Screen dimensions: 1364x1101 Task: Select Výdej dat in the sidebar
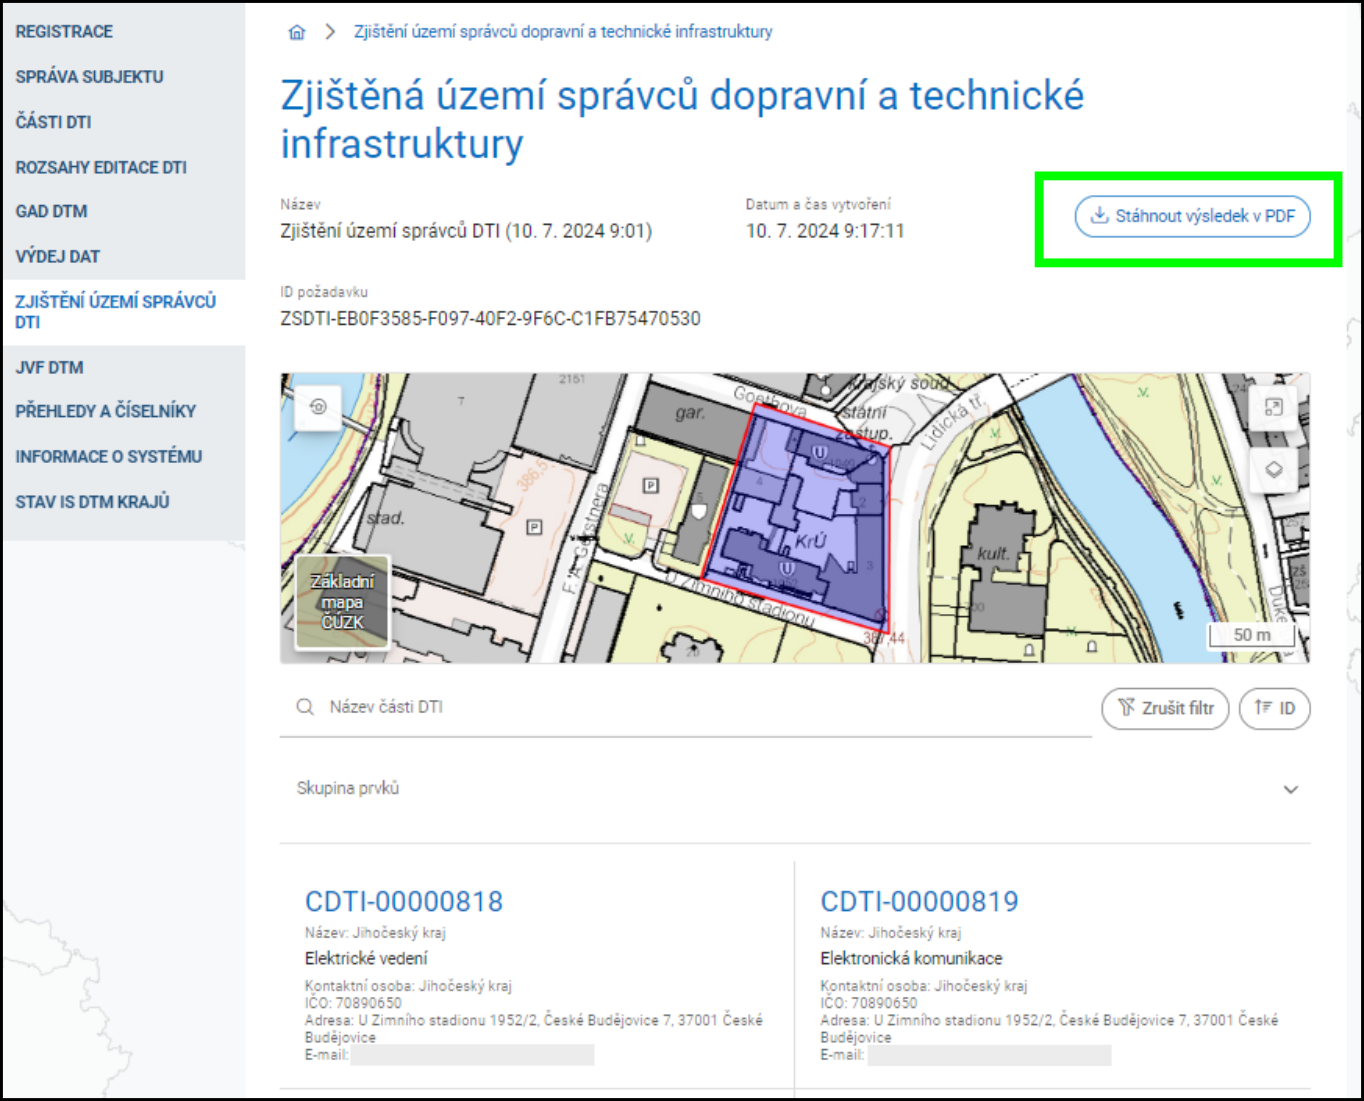pyautogui.click(x=57, y=256)
